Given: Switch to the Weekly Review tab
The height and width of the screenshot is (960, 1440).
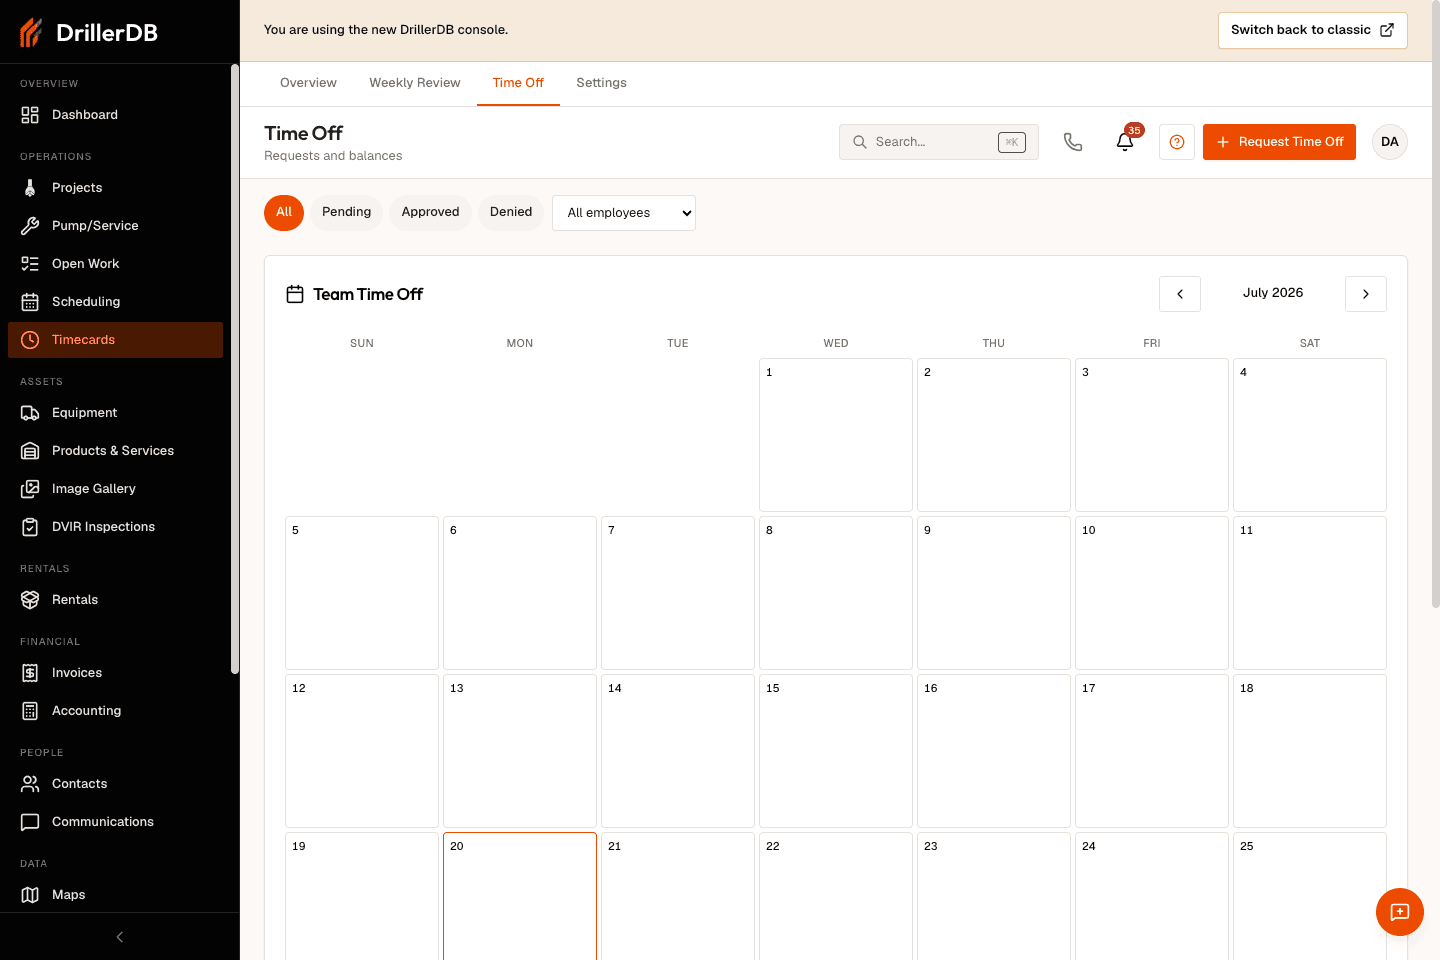Looking at the screenshot, I should click(415, 83).
